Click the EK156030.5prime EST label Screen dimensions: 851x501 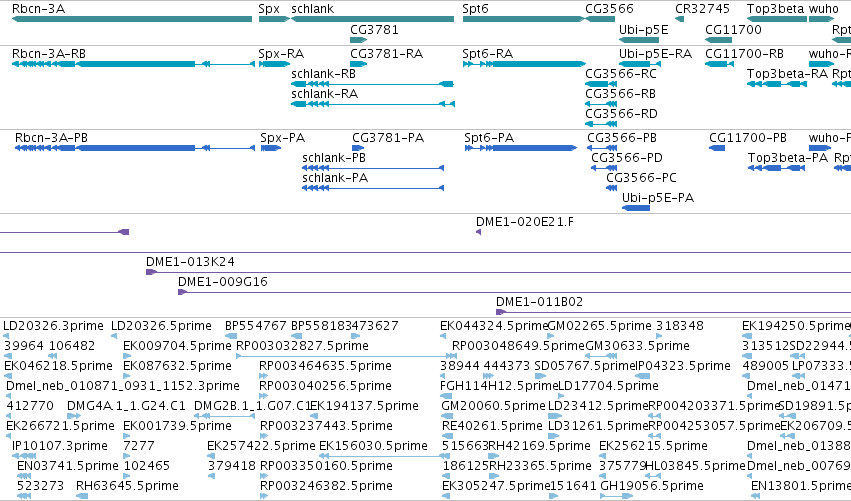tap(373, 446)
